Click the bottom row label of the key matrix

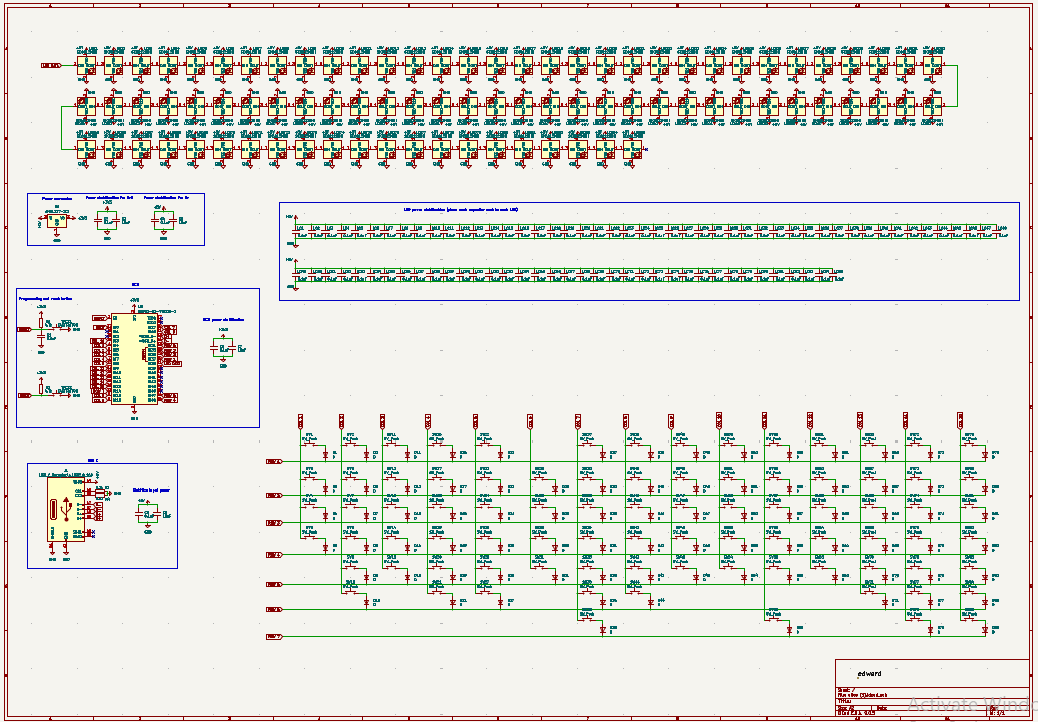point(273,636)
